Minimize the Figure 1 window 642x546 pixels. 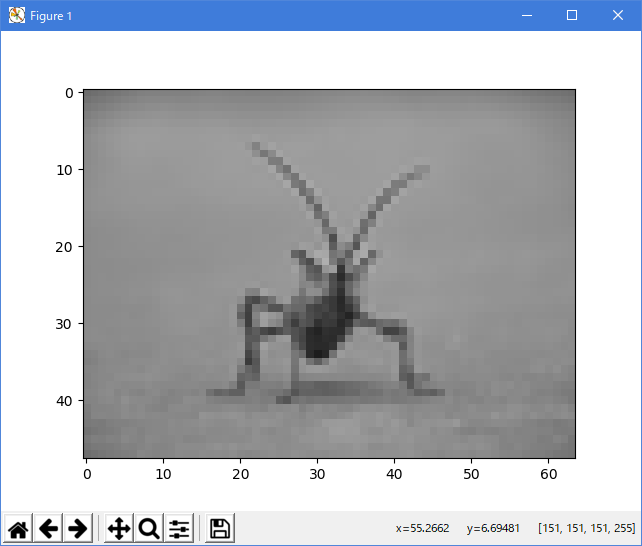pos(527,16)
